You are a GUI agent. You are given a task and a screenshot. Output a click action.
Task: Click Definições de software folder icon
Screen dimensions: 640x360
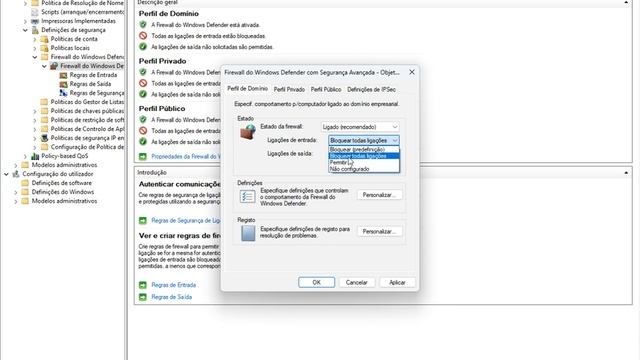coord(25,183)
